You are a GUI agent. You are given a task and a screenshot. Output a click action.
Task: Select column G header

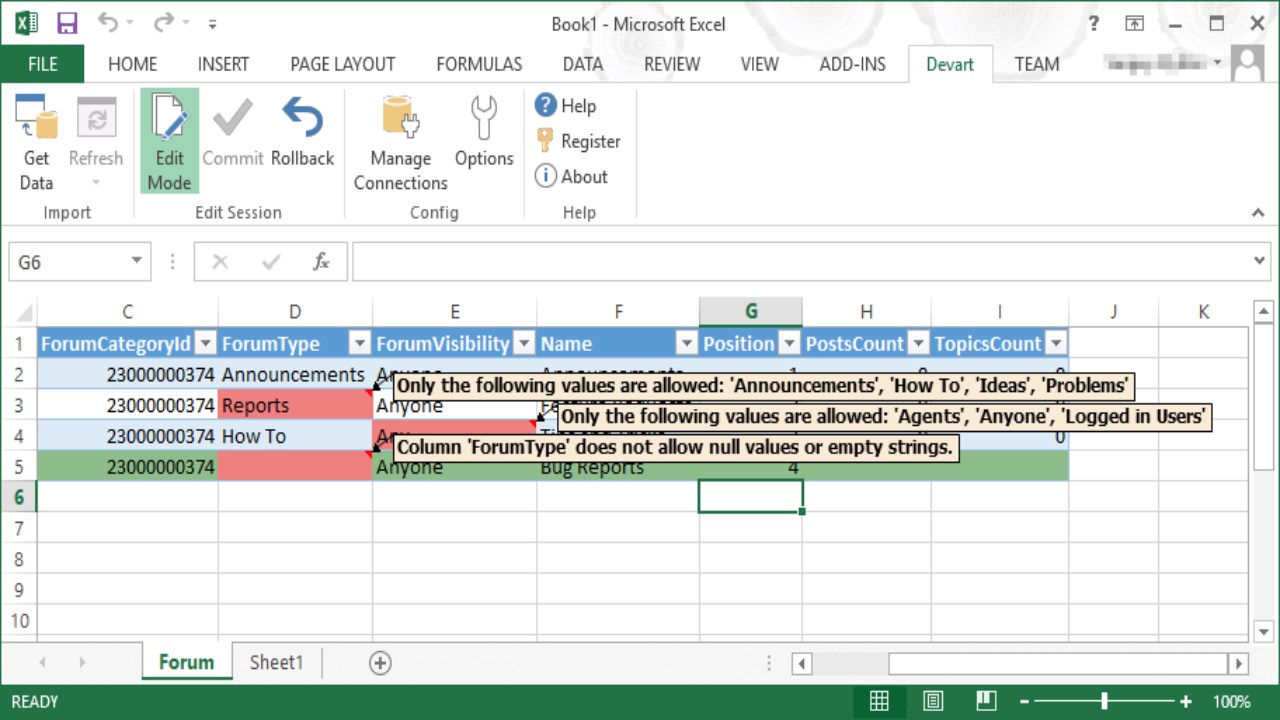point(751,312)
